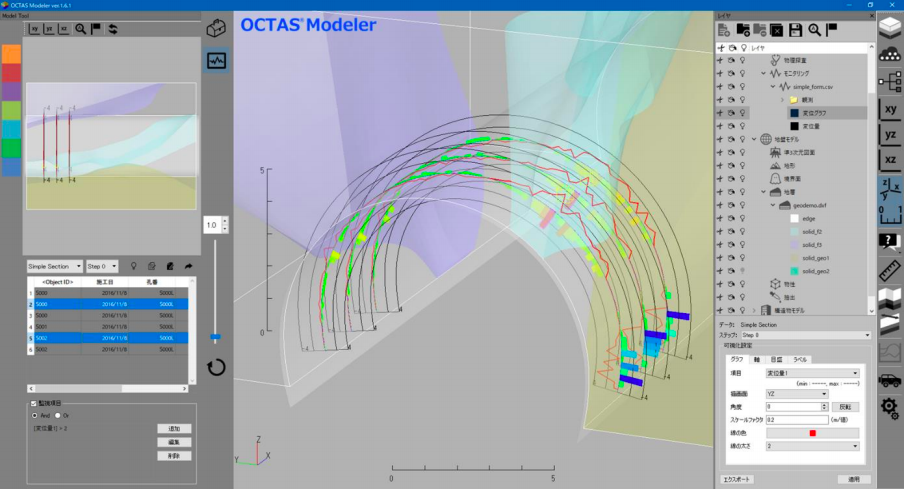
Task: Open the ruler measurement tool
Action: tap(889, 271)
